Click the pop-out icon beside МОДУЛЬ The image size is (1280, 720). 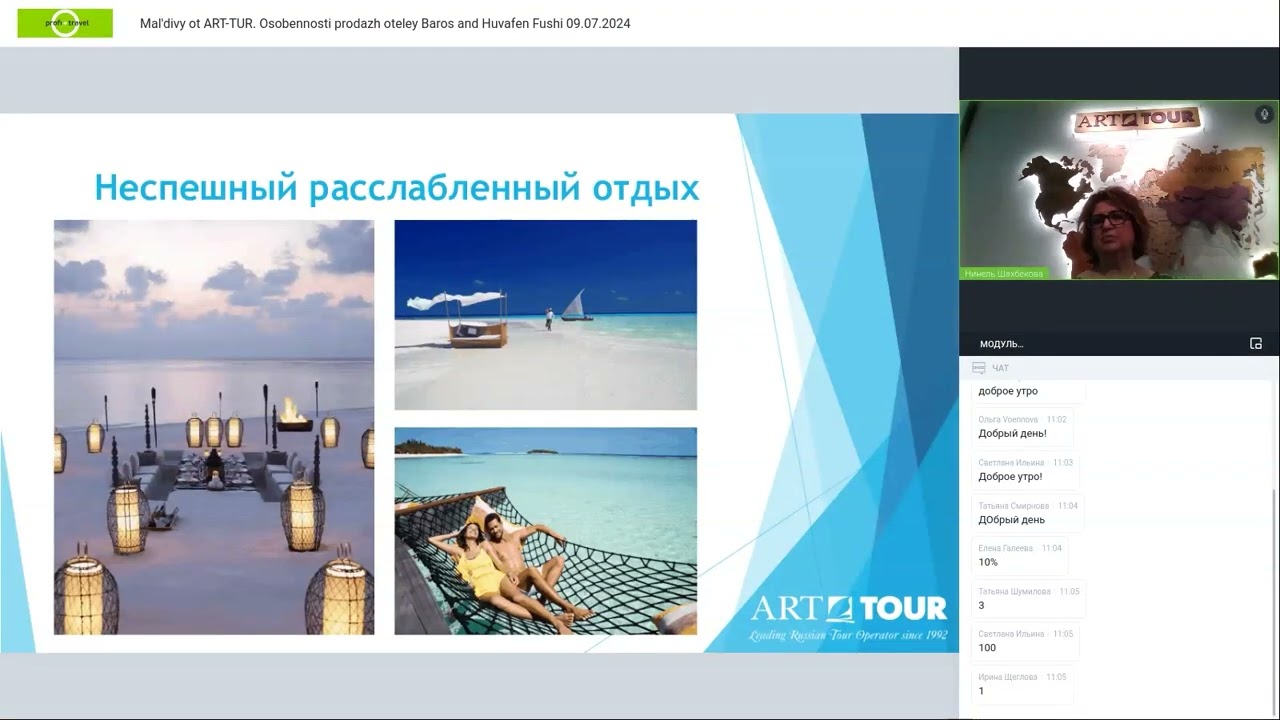(1256, 343)
